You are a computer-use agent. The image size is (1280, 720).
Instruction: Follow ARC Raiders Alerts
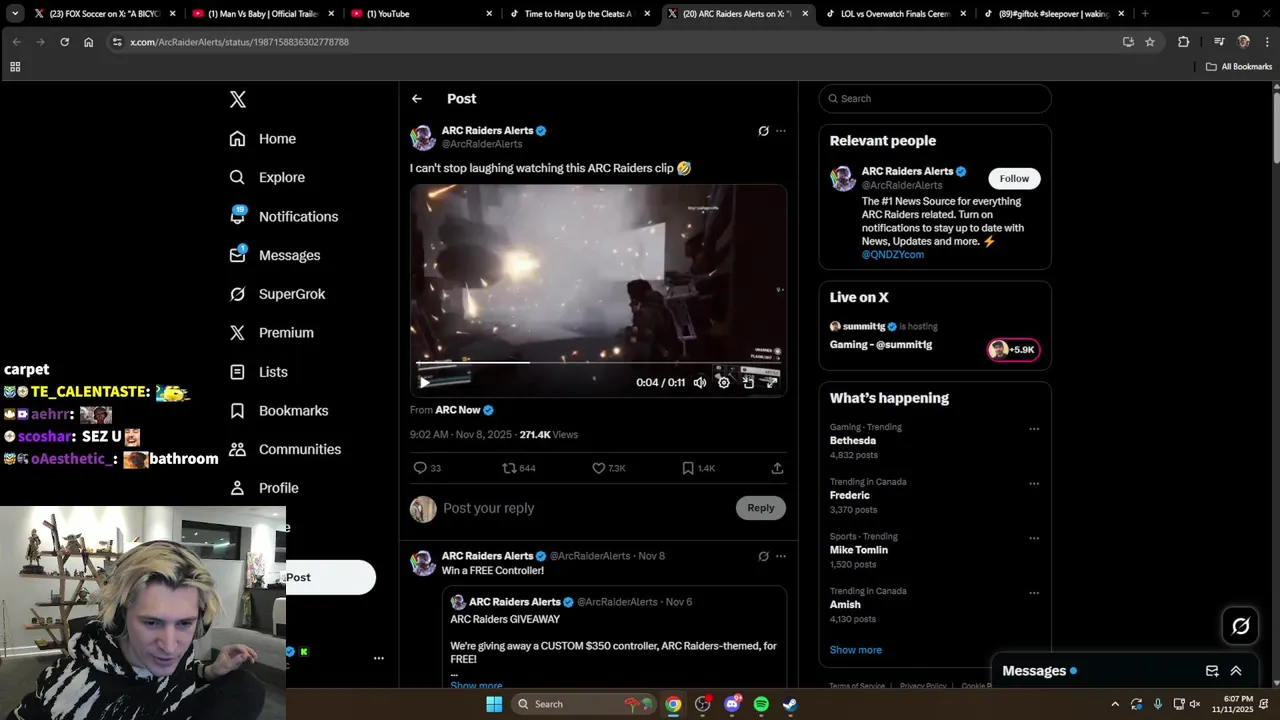click(1014, 178)
